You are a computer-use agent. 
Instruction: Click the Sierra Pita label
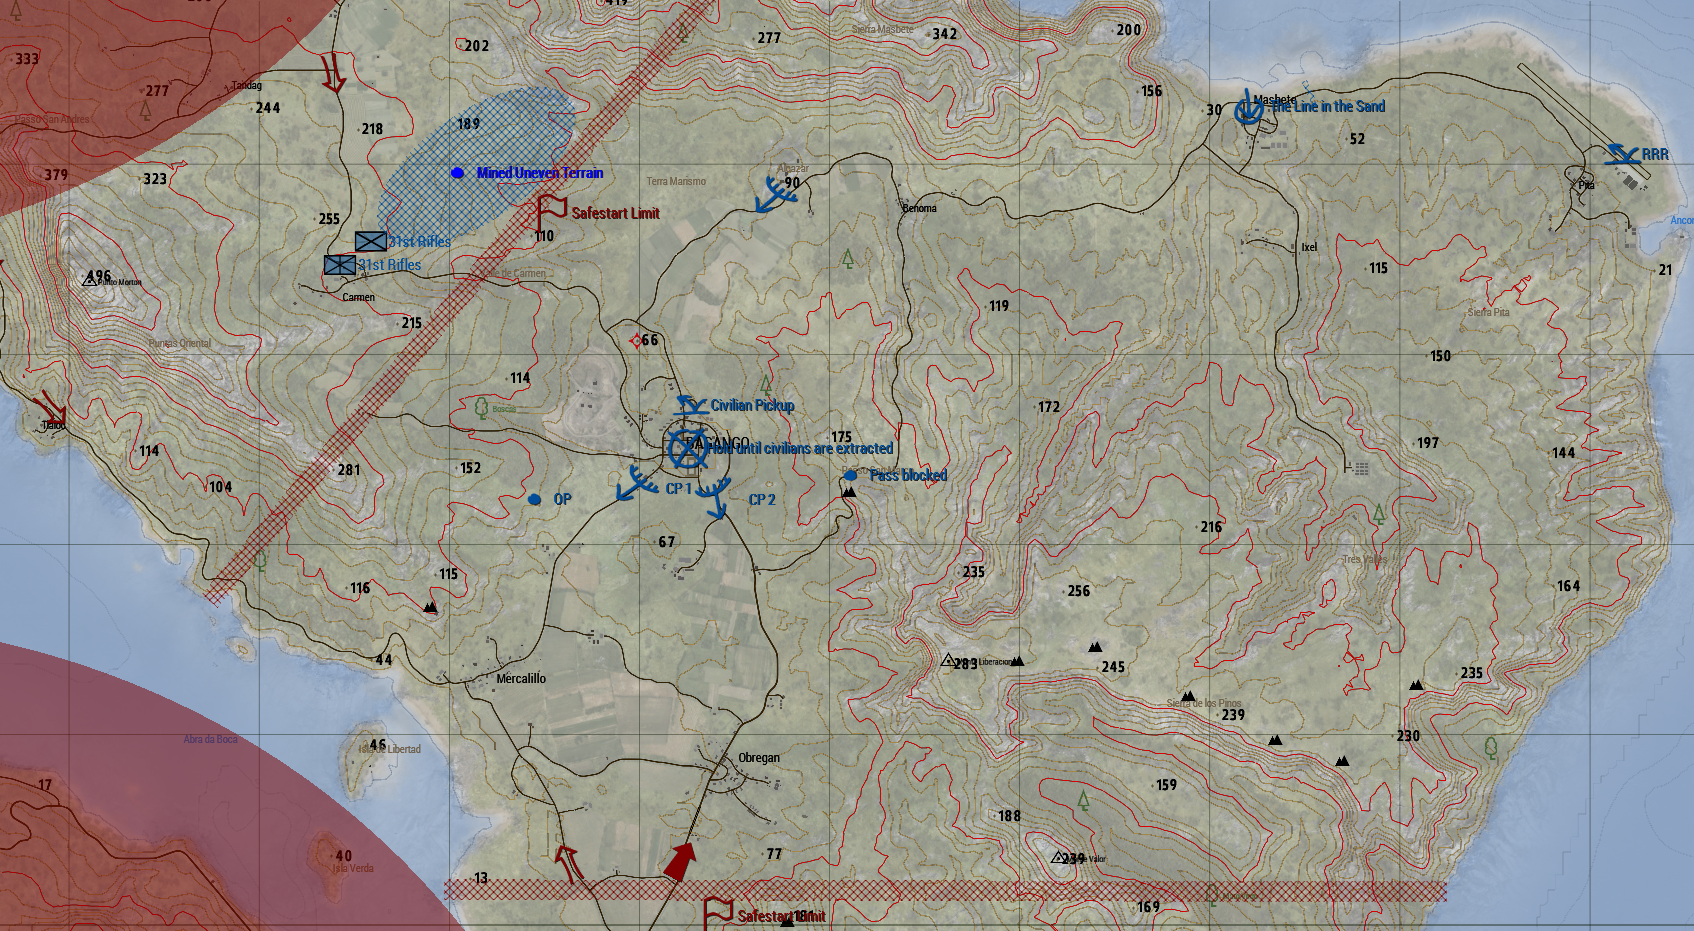coord(1489,312)
